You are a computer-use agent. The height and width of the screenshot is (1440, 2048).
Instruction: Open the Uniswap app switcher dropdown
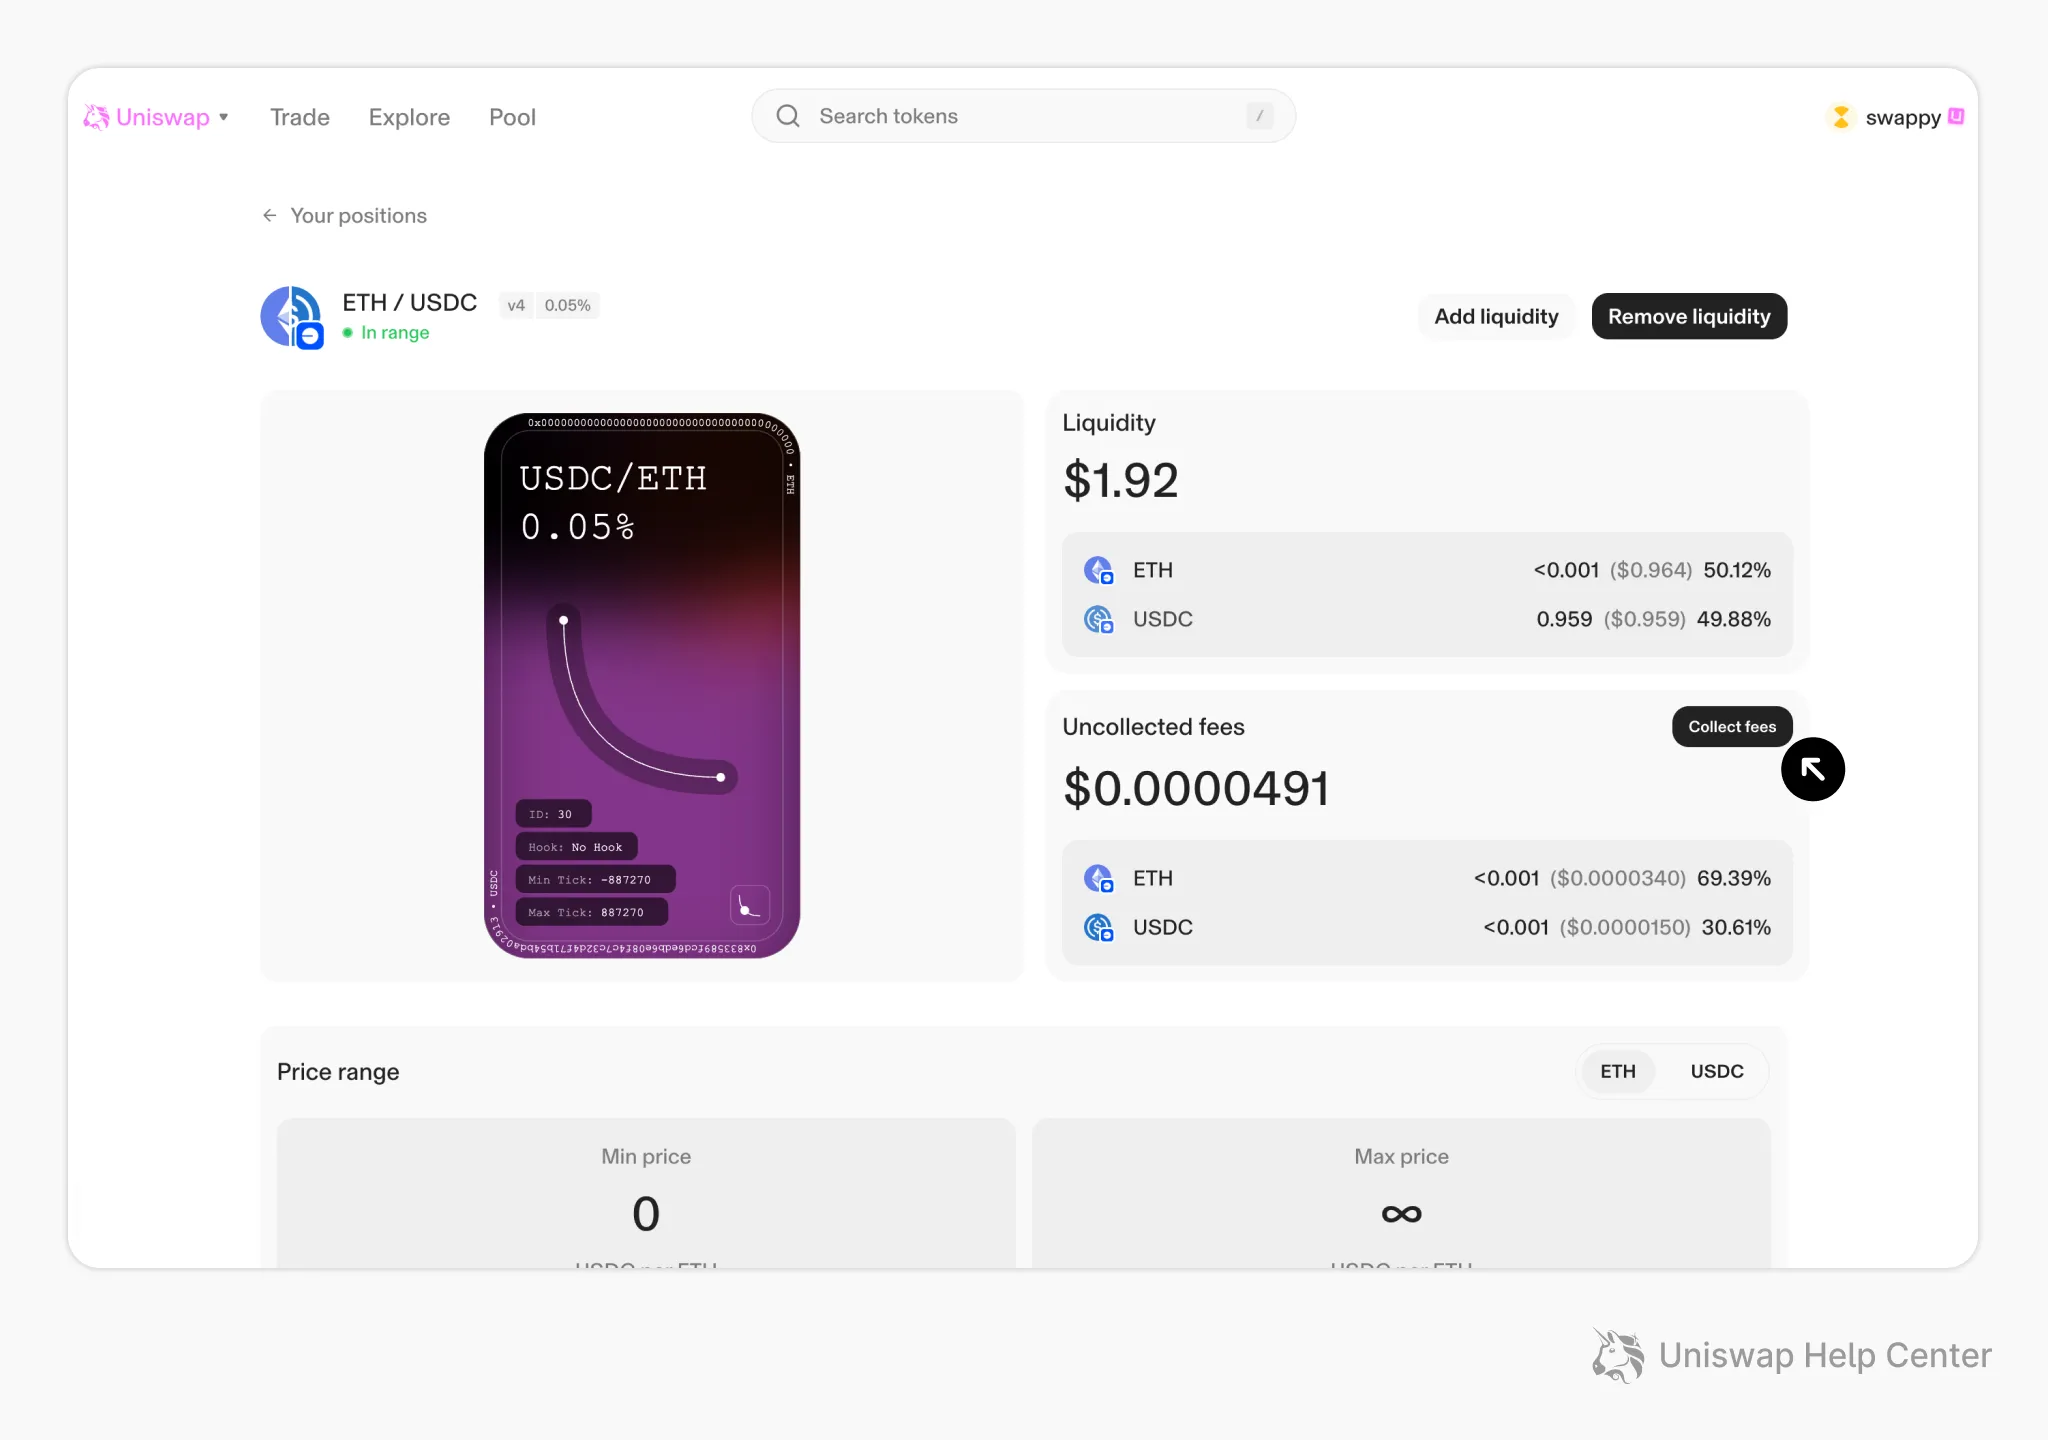coord(224,117)
